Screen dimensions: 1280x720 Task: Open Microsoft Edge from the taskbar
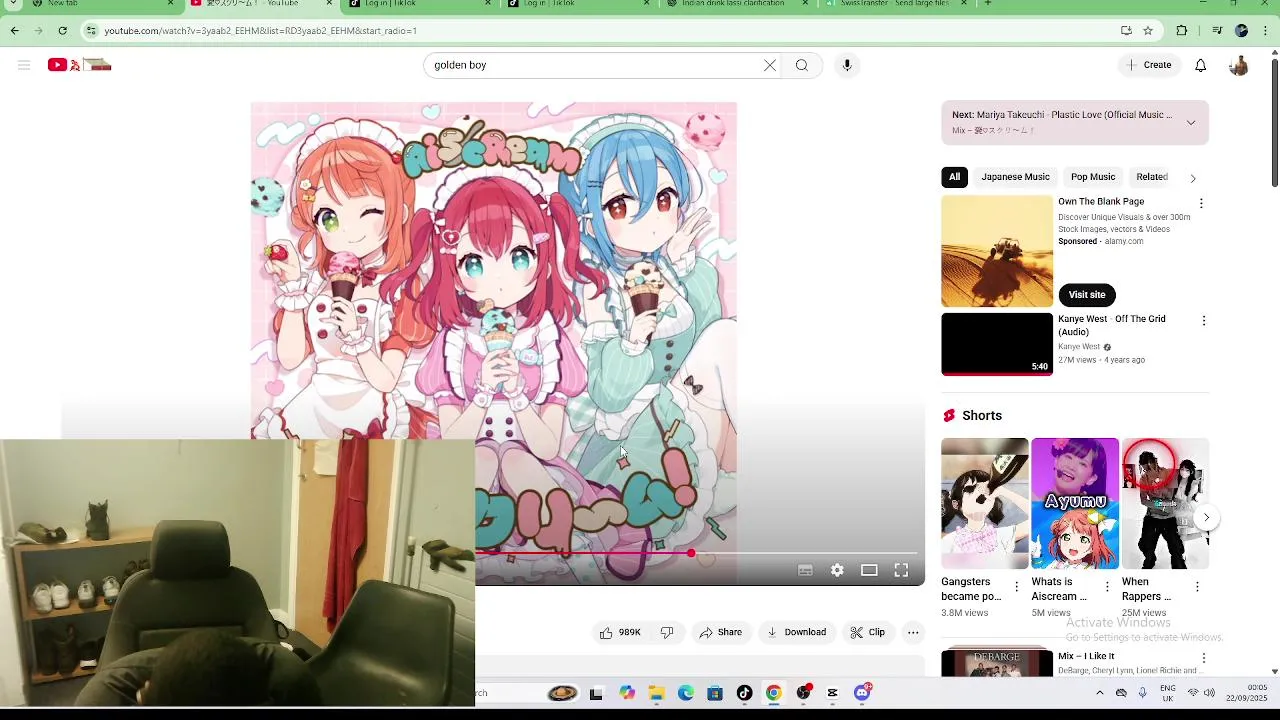pos(686,693)
